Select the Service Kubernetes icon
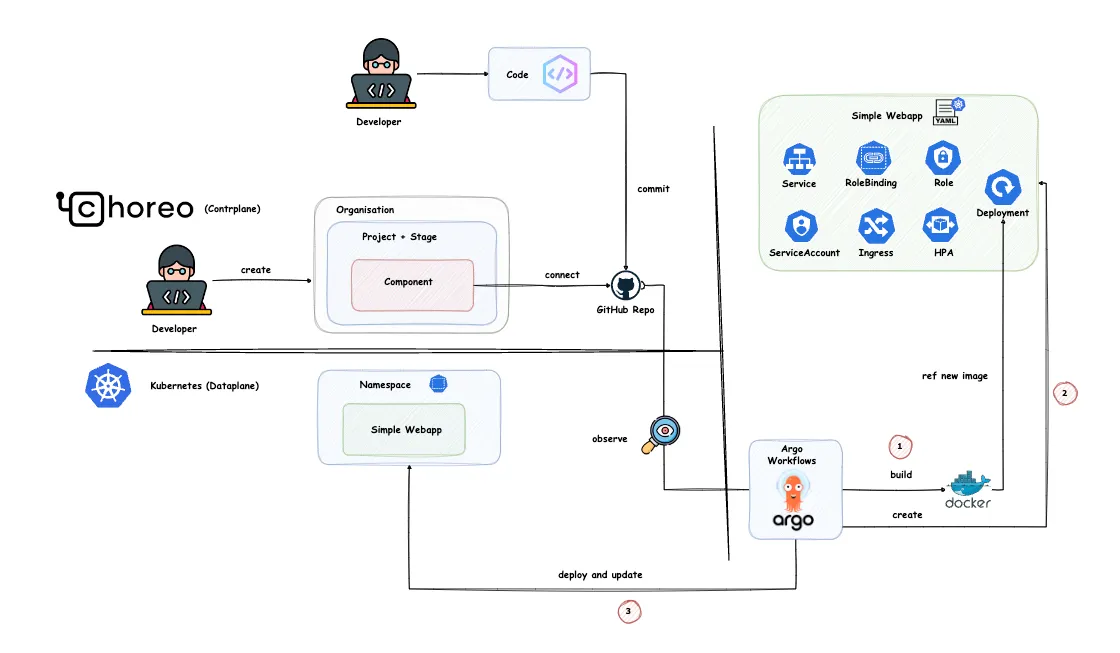 (799, 159)
